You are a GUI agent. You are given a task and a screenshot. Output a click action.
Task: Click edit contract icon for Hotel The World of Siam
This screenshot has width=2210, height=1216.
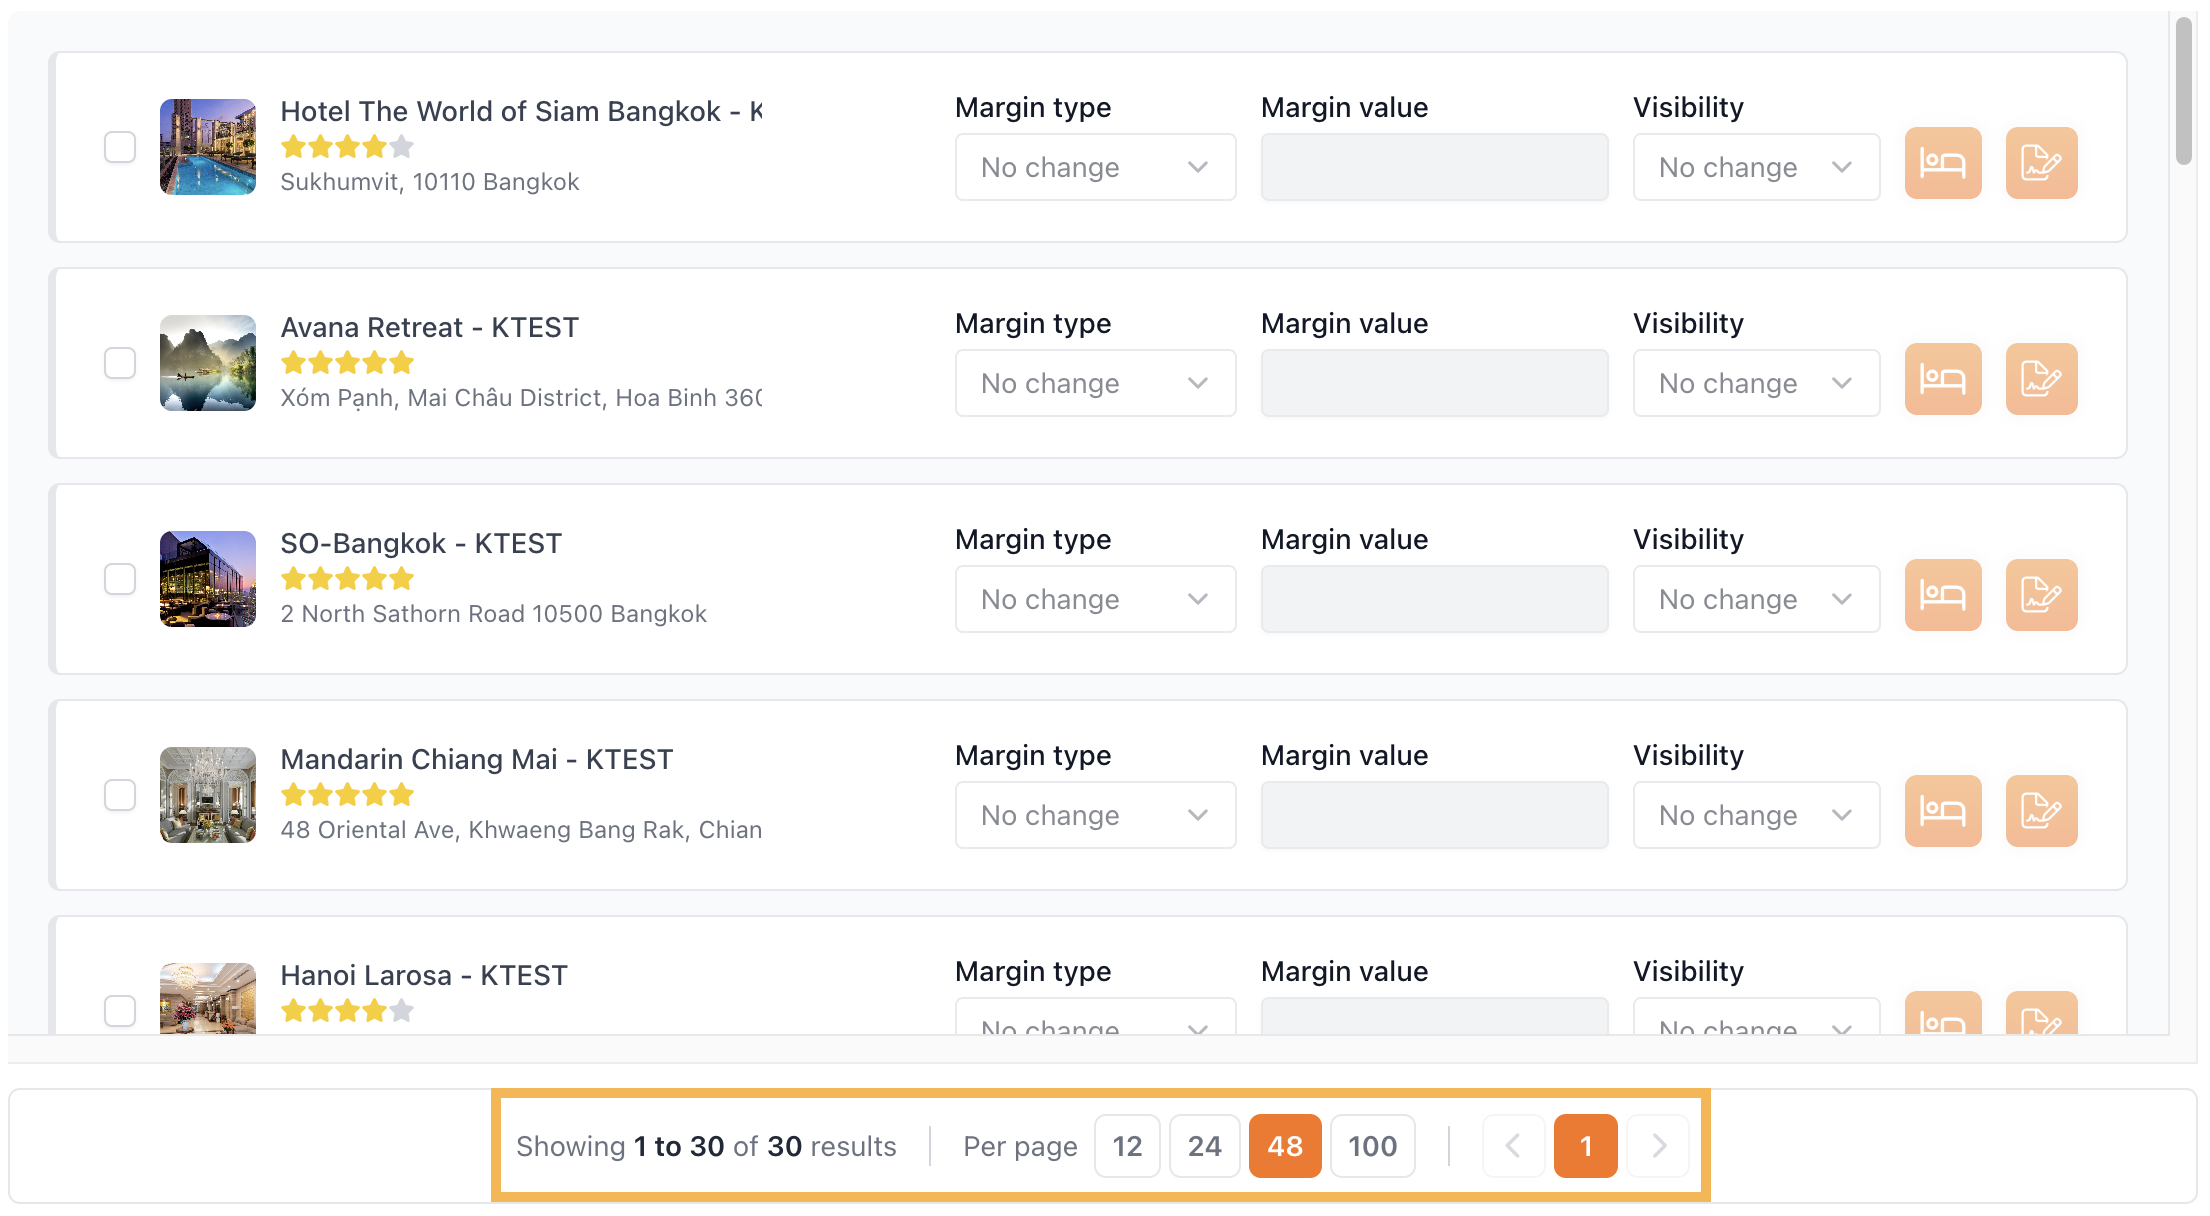click(x=2041, y=163)
